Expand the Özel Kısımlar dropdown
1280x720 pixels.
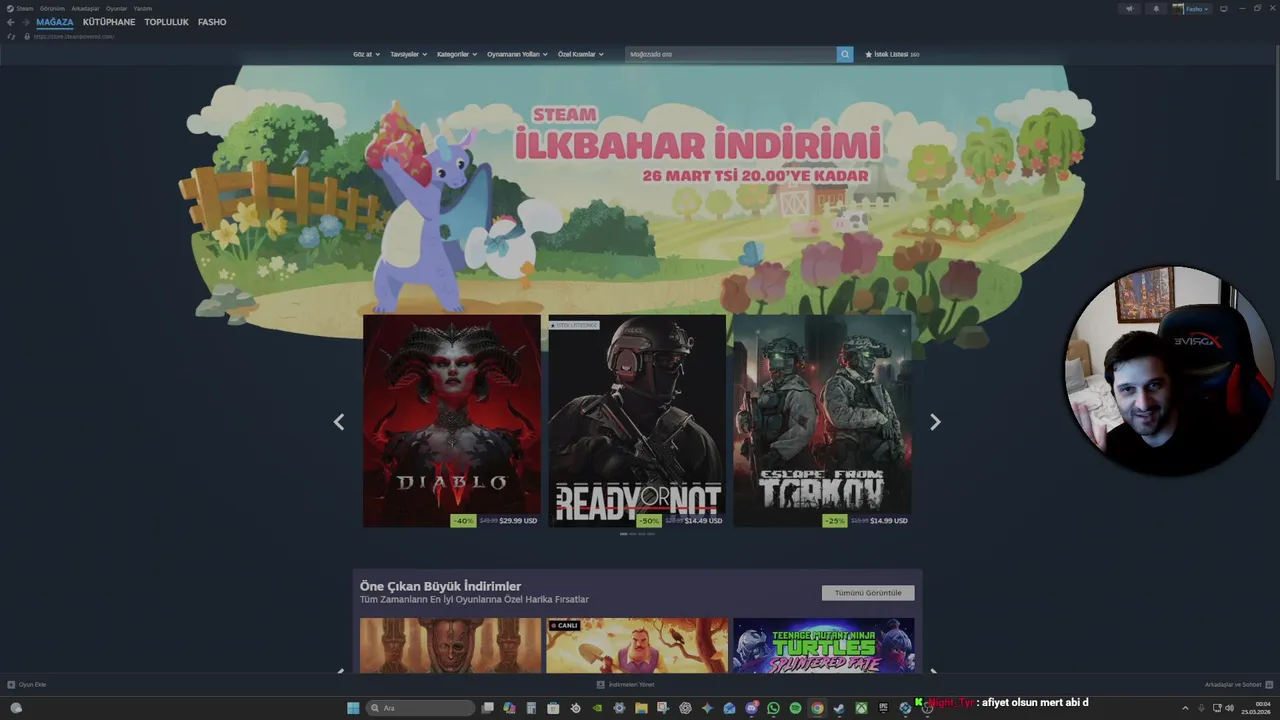point(580,54)
